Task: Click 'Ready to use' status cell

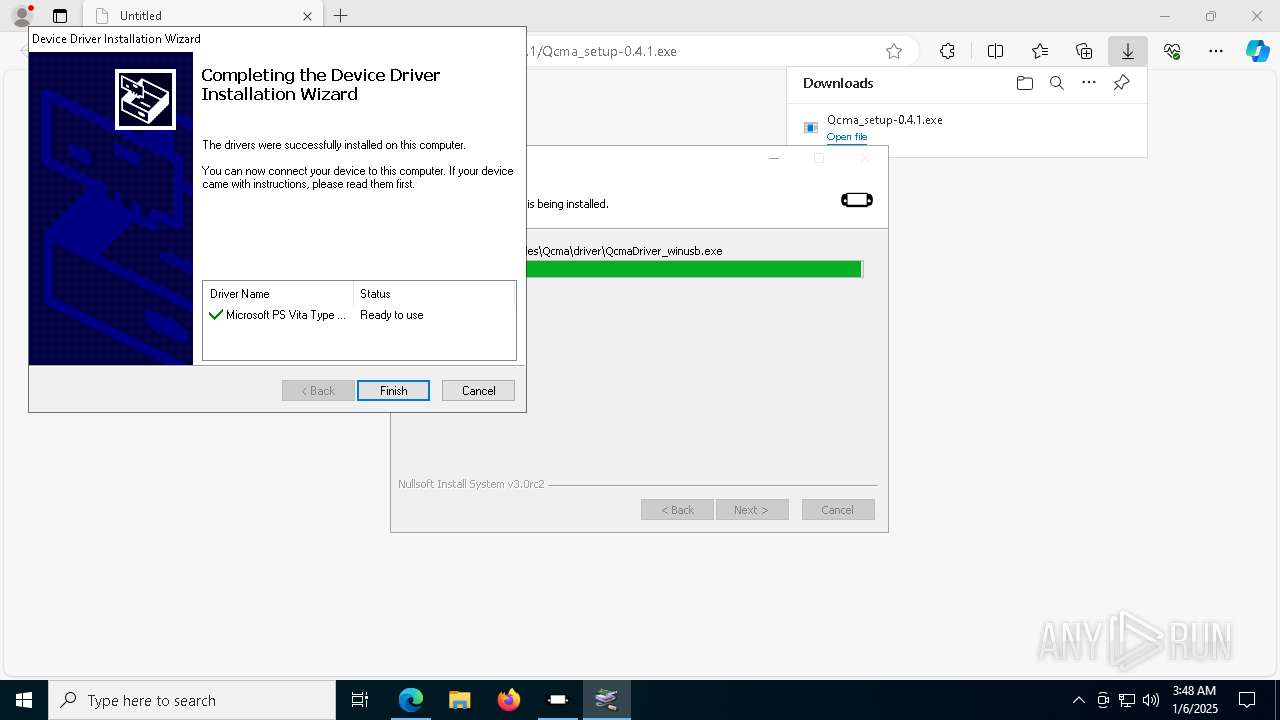Action: (x=392, y=315)
